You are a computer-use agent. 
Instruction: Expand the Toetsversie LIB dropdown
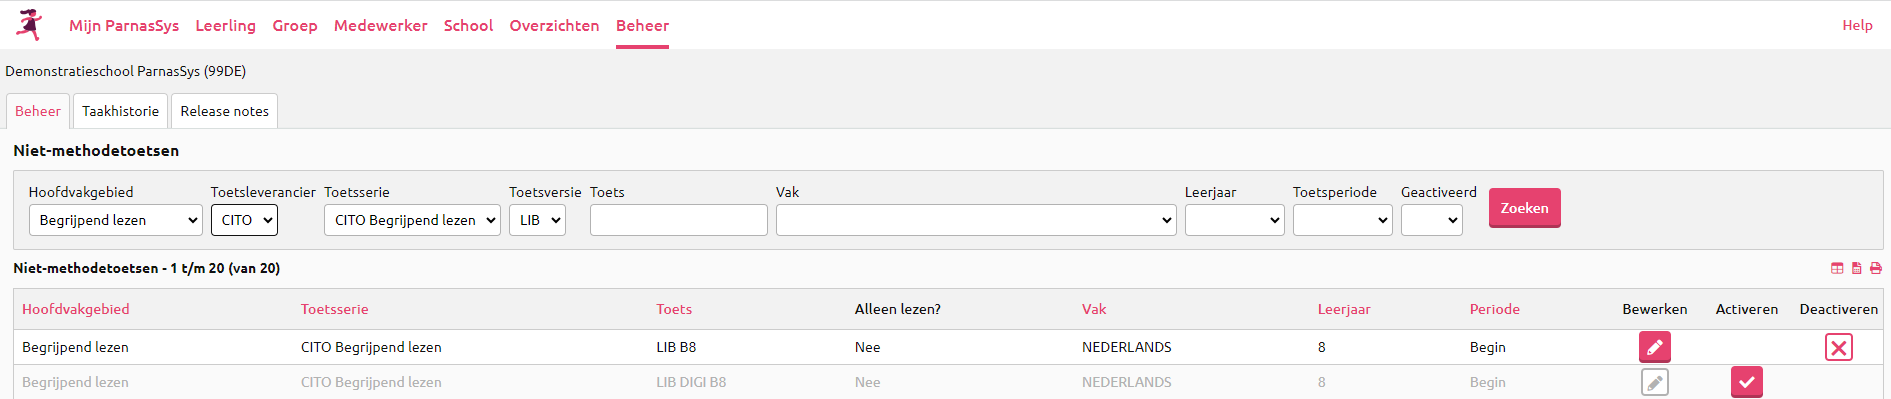coord(537,220)
